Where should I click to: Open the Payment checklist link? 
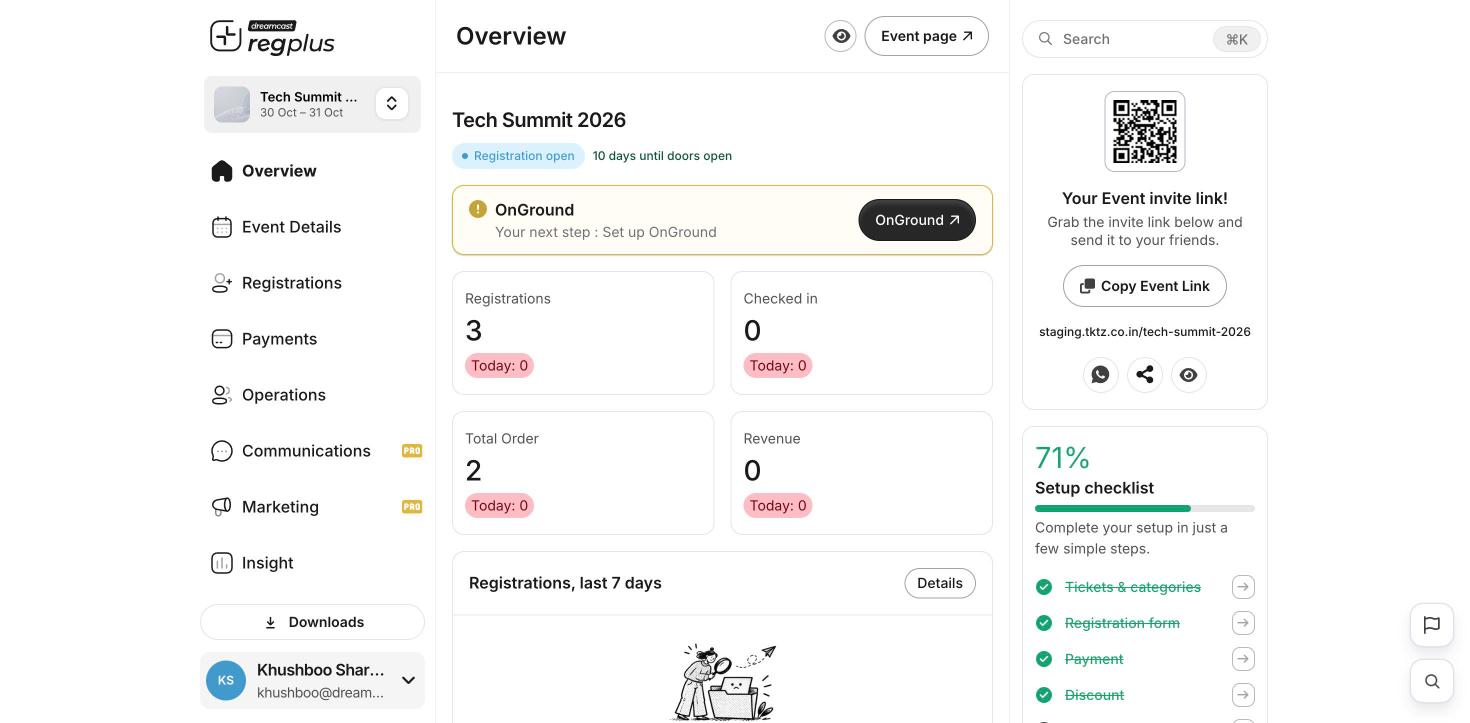coord(1094,659)
